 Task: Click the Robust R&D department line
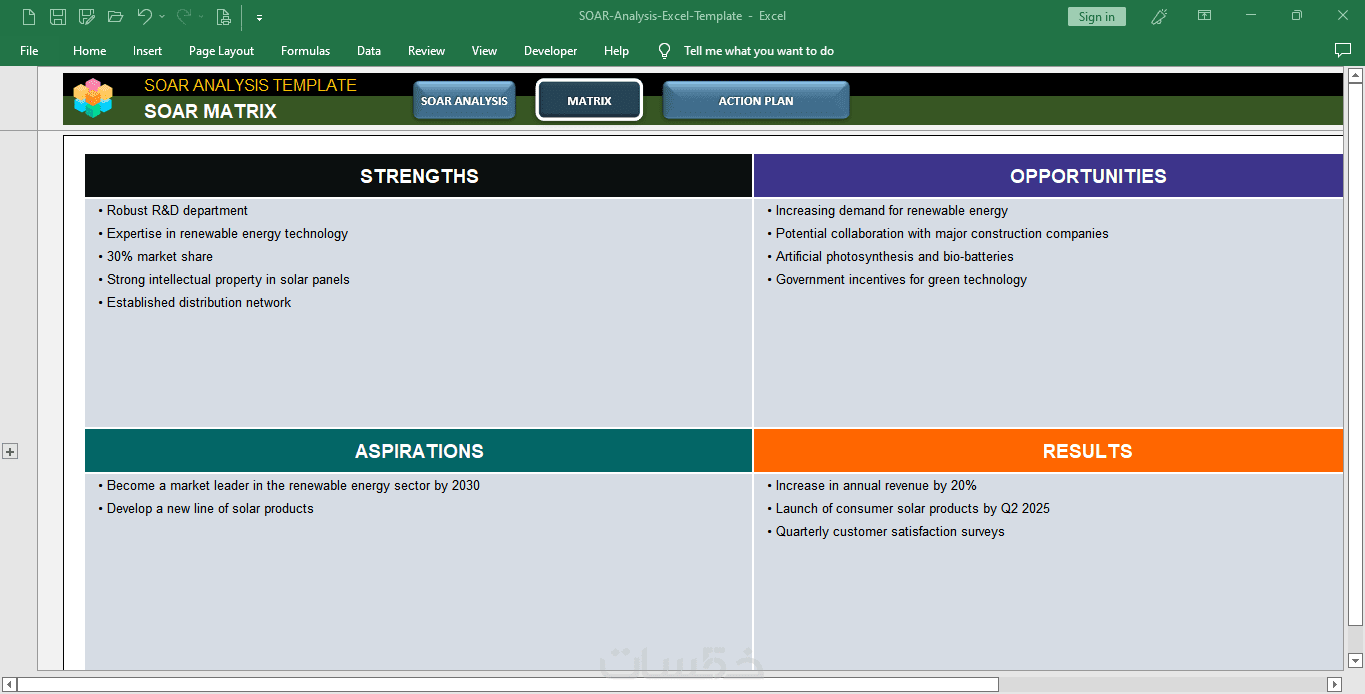pos(173,211)
